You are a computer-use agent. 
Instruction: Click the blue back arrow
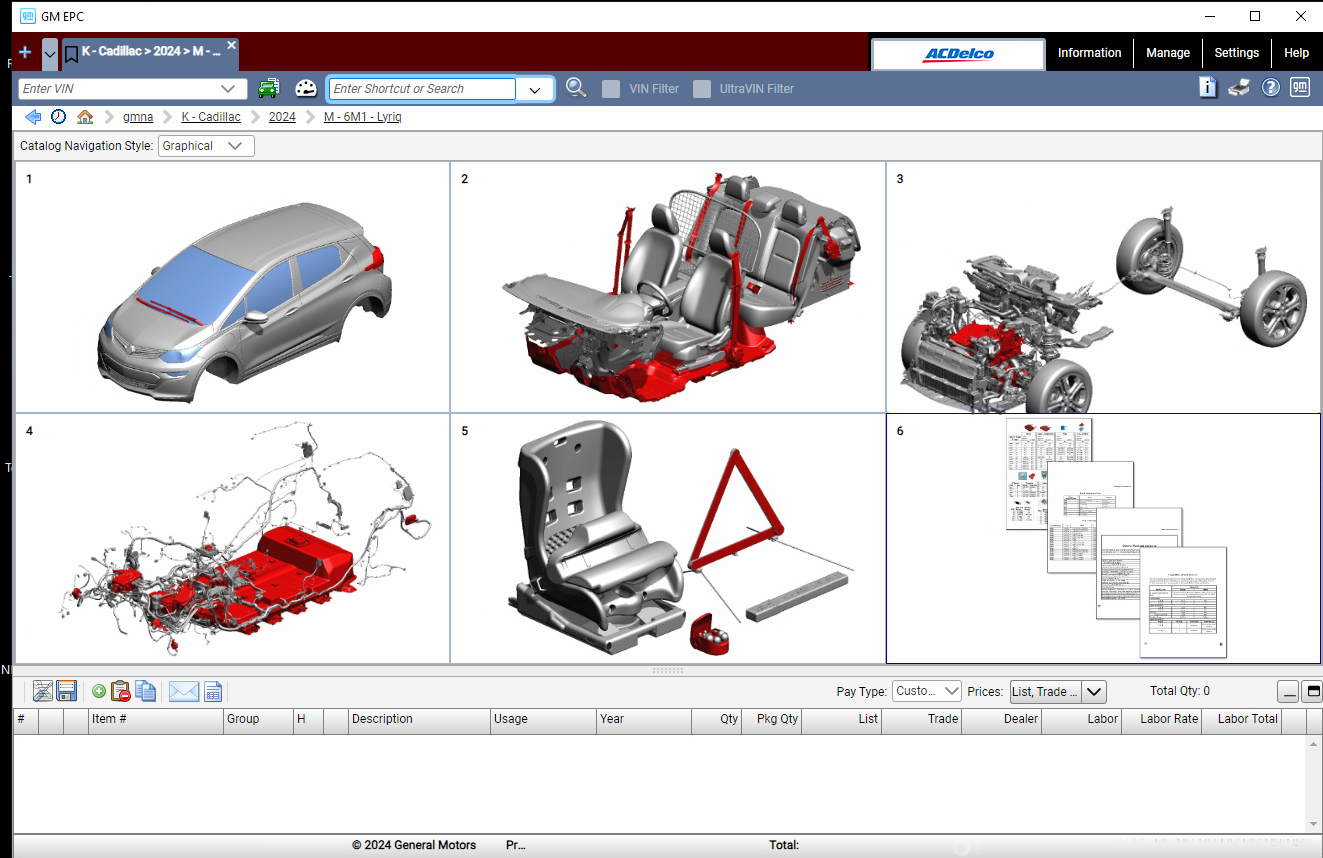tap(33, 117)
